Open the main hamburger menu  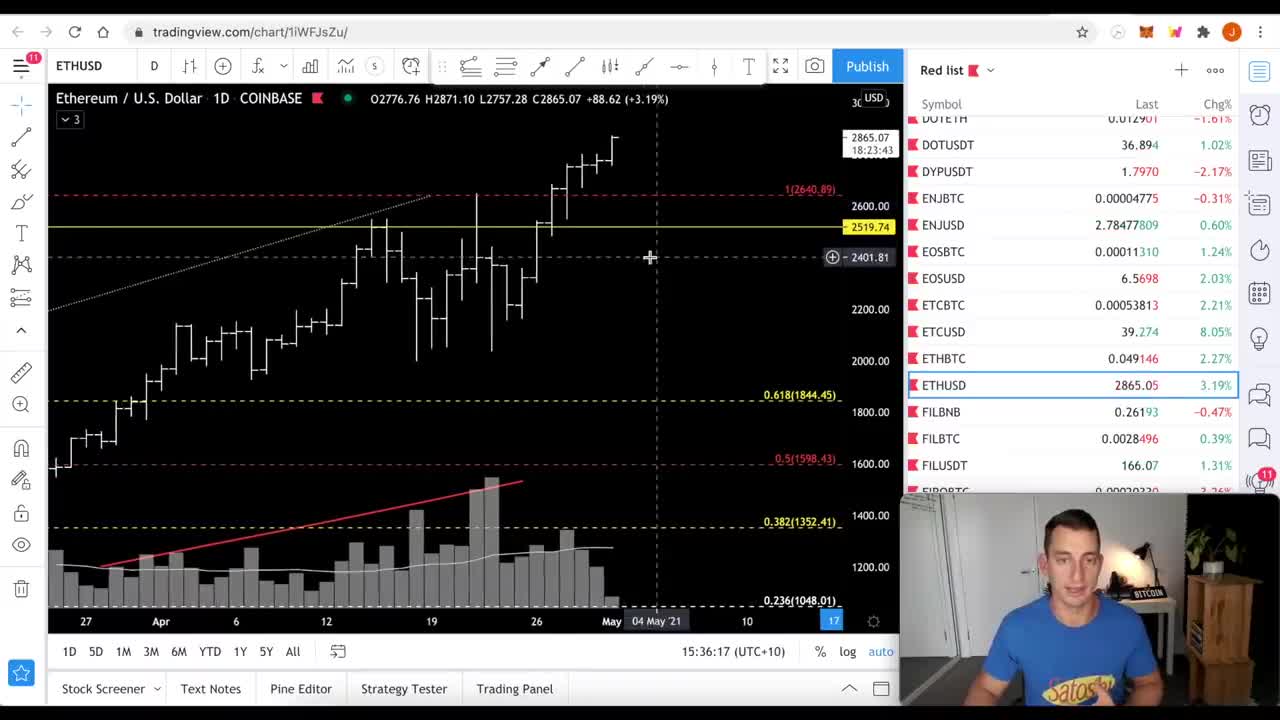point(21,67)
